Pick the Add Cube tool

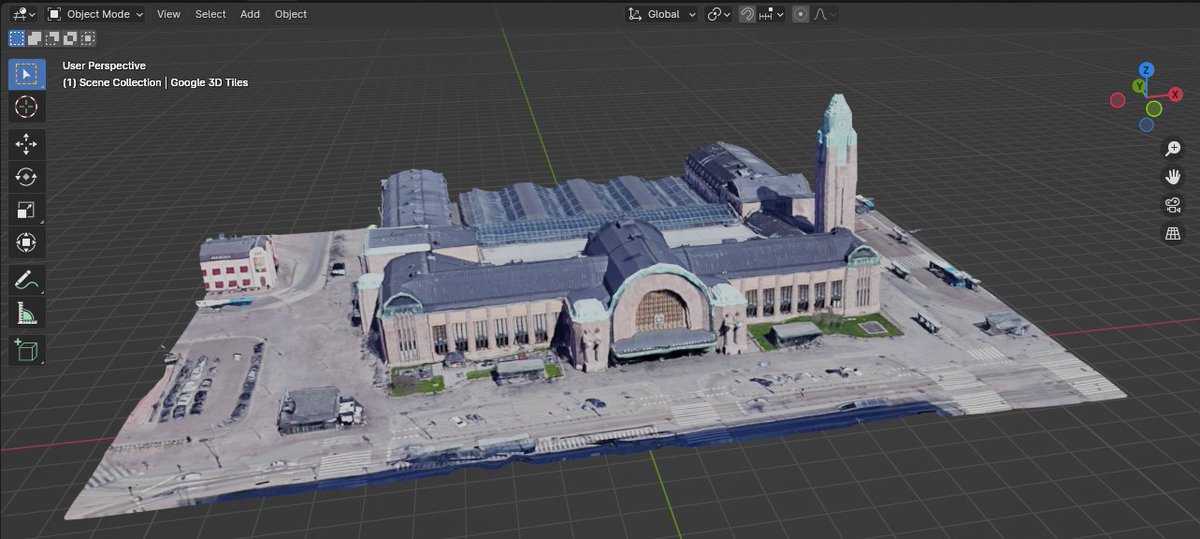coord(27,351)
